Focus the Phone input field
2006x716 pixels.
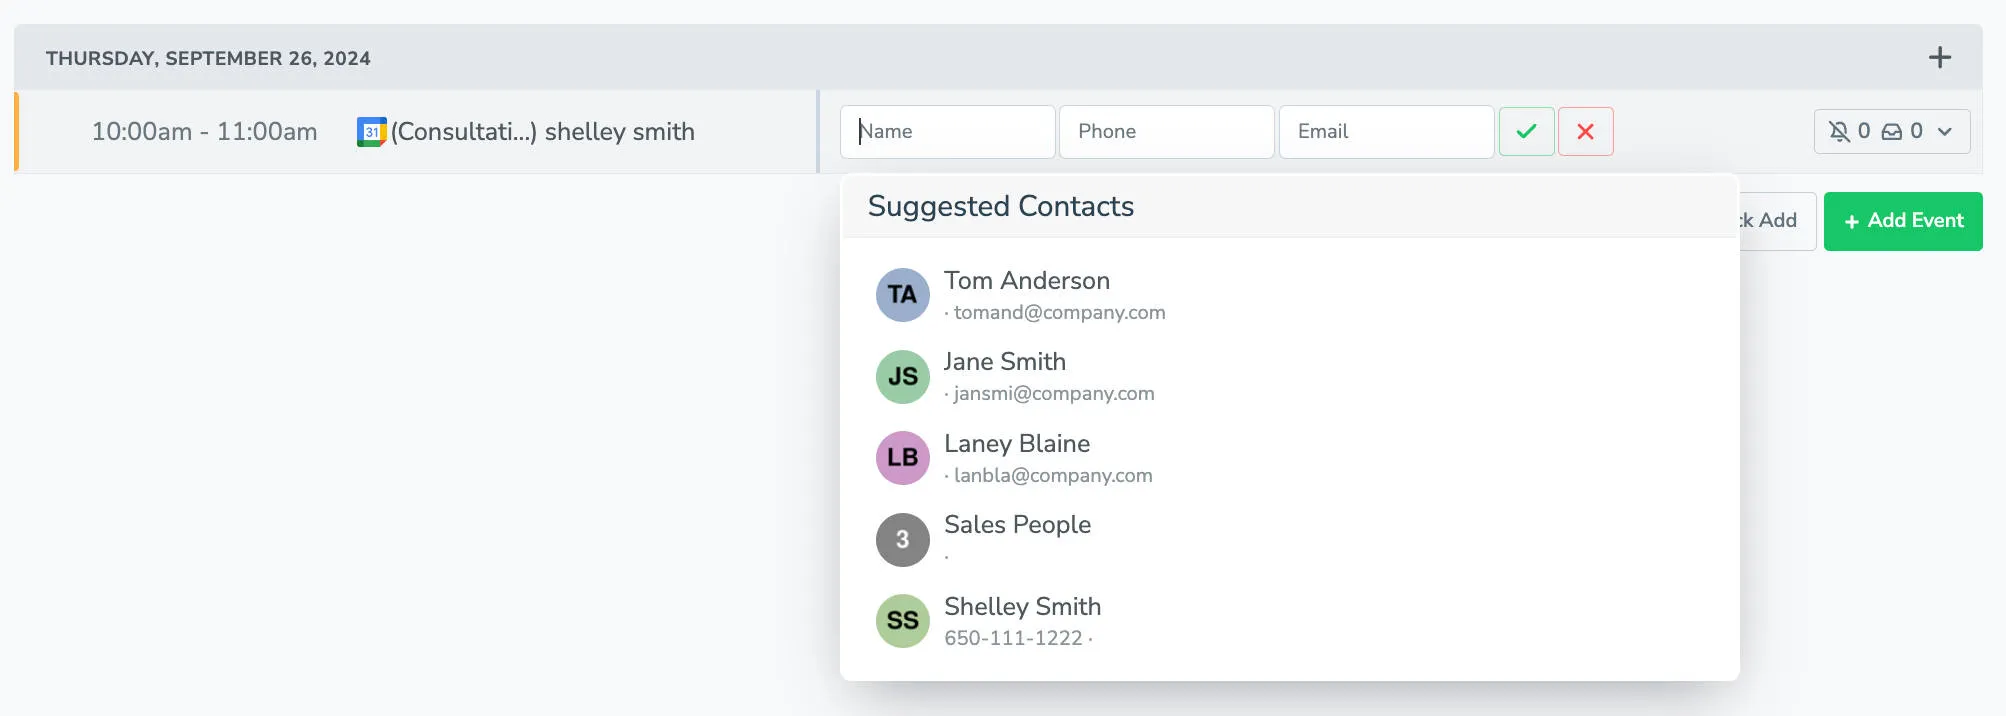pyautogui.click(x=1166, y=131)
